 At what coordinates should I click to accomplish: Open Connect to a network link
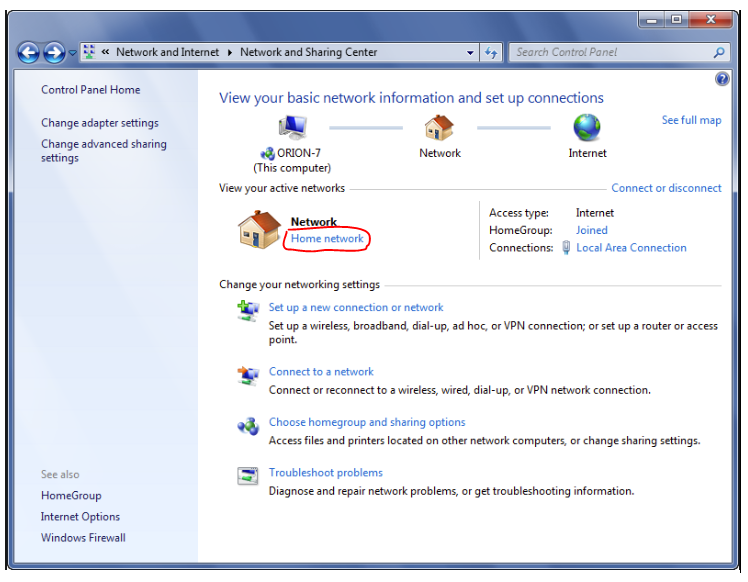pos(321,372)
